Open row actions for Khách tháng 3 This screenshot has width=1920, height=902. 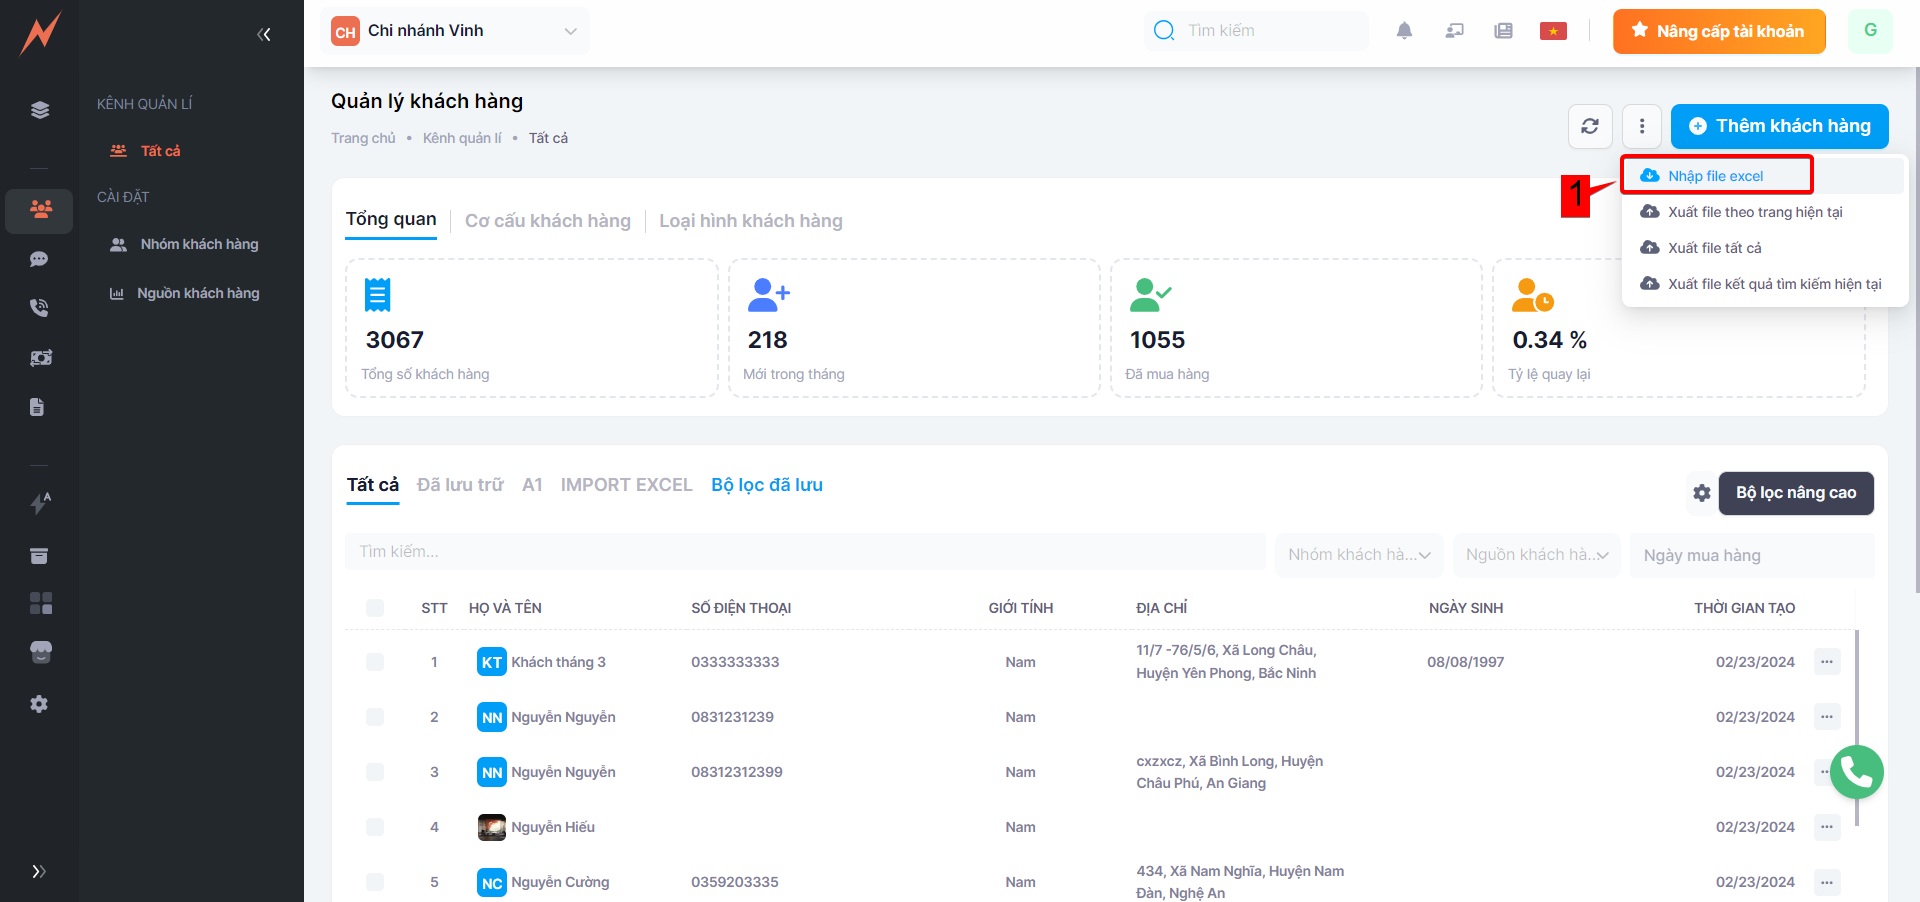[x=1826, y=662]
